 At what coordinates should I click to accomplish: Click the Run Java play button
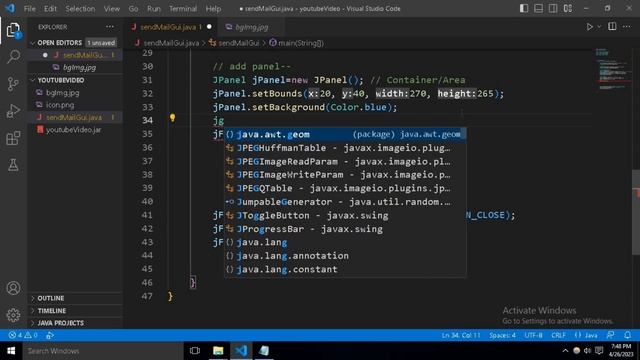click(589, 27)
